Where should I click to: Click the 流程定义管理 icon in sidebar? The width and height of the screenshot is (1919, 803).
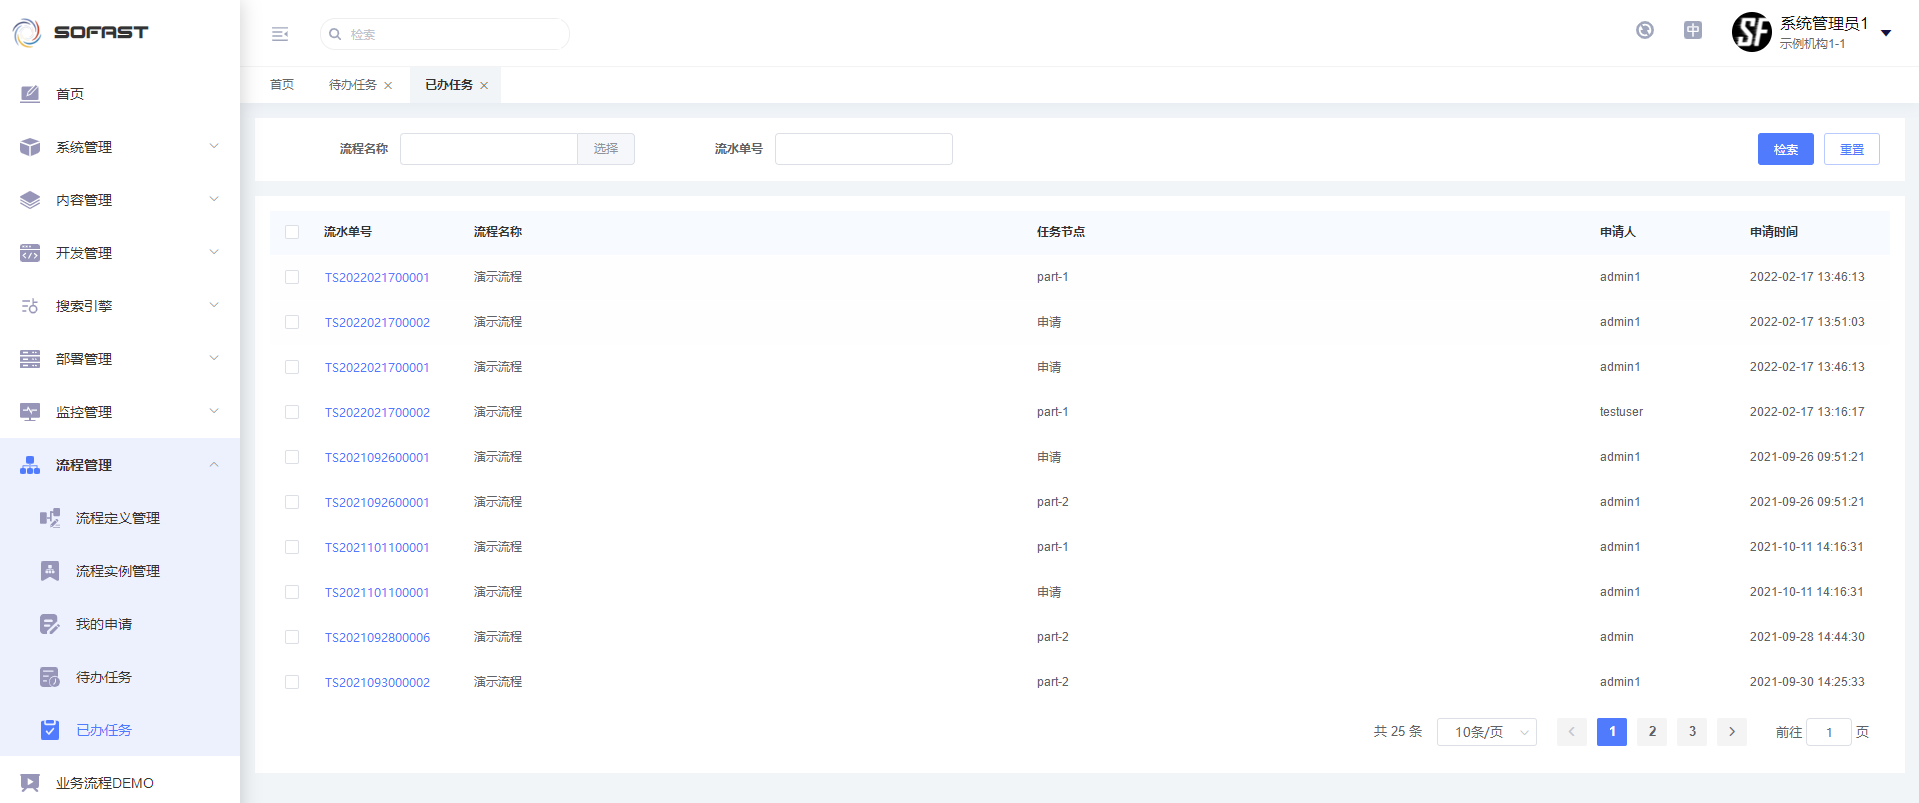coord(50,518)
